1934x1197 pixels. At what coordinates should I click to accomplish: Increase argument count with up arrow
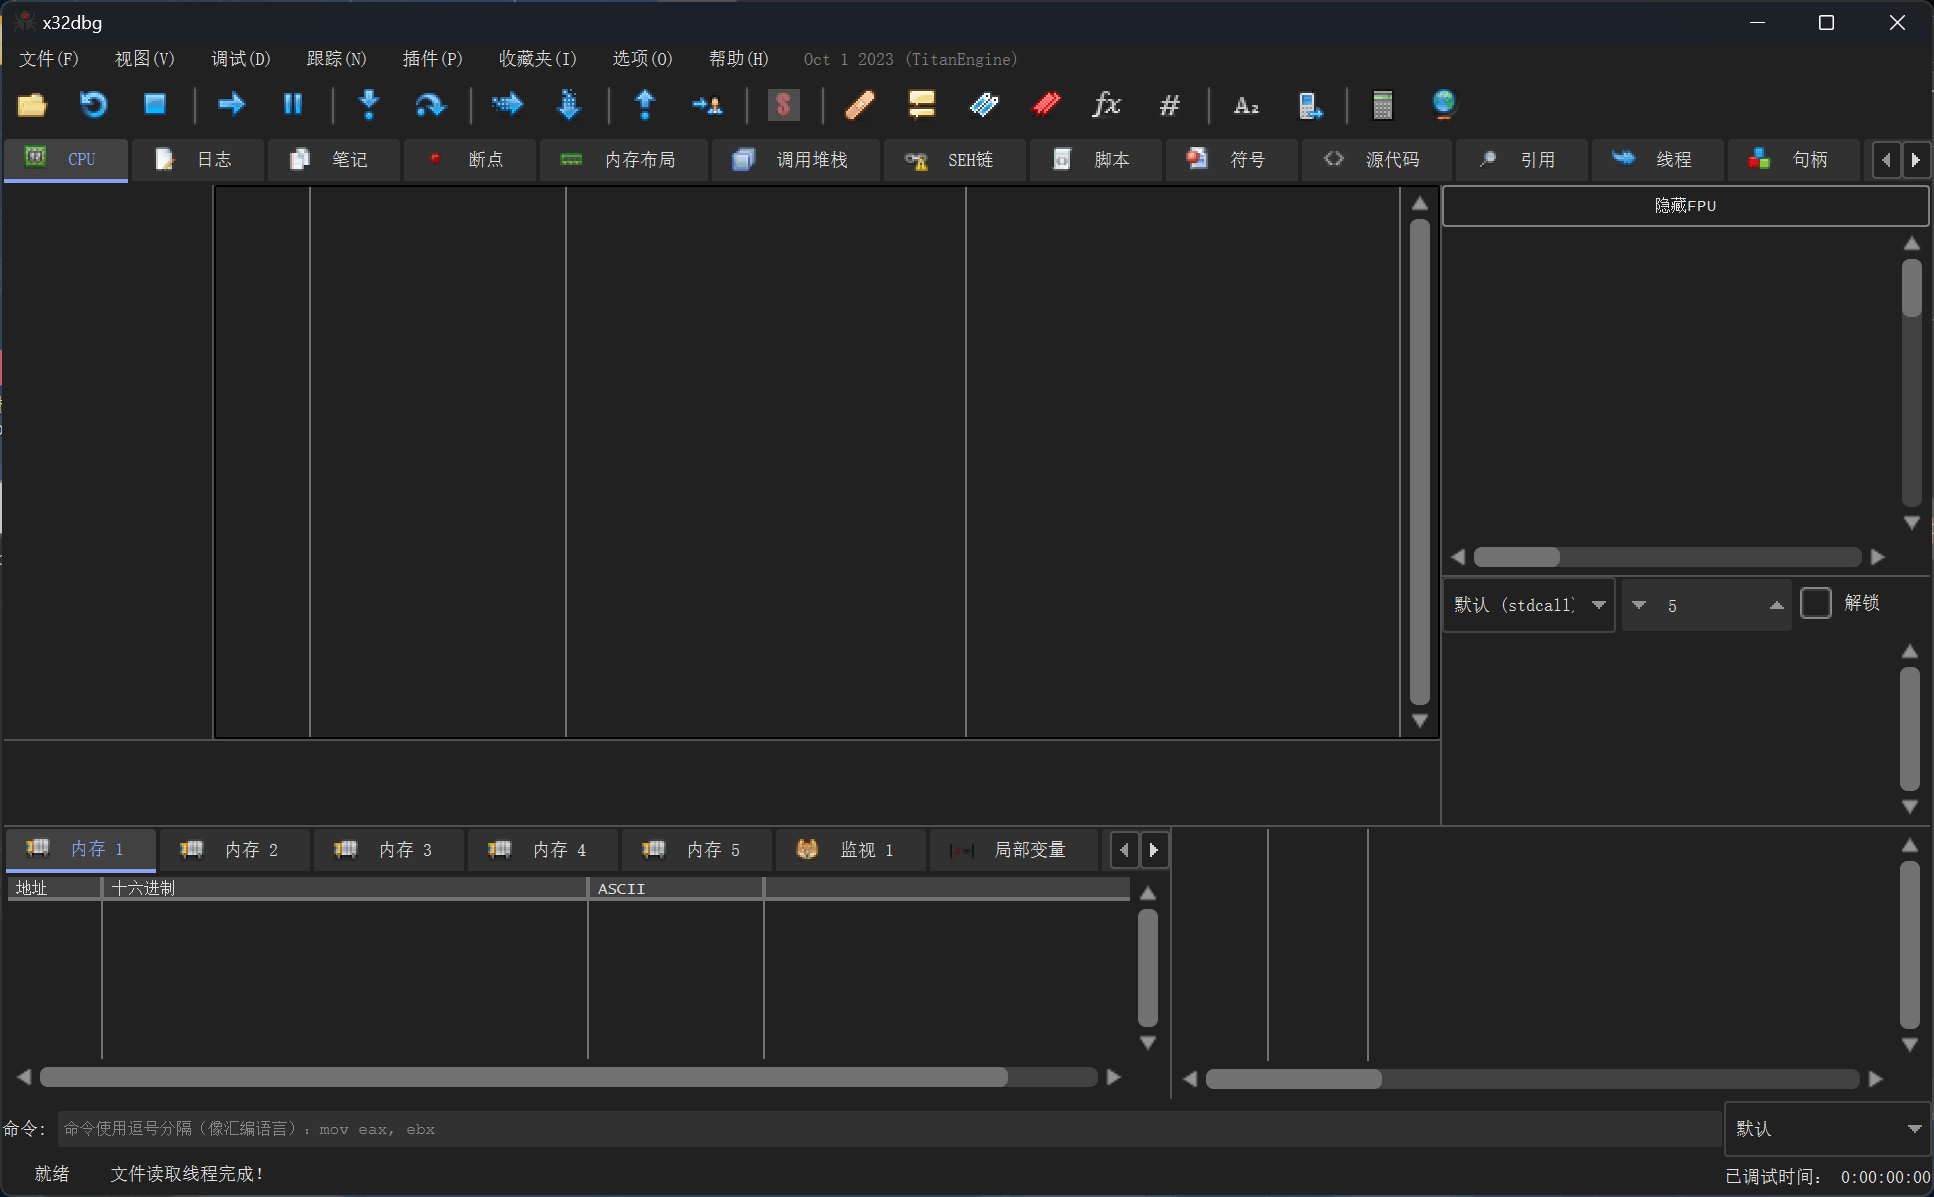pyautogui.click(x=1776, y=605)
